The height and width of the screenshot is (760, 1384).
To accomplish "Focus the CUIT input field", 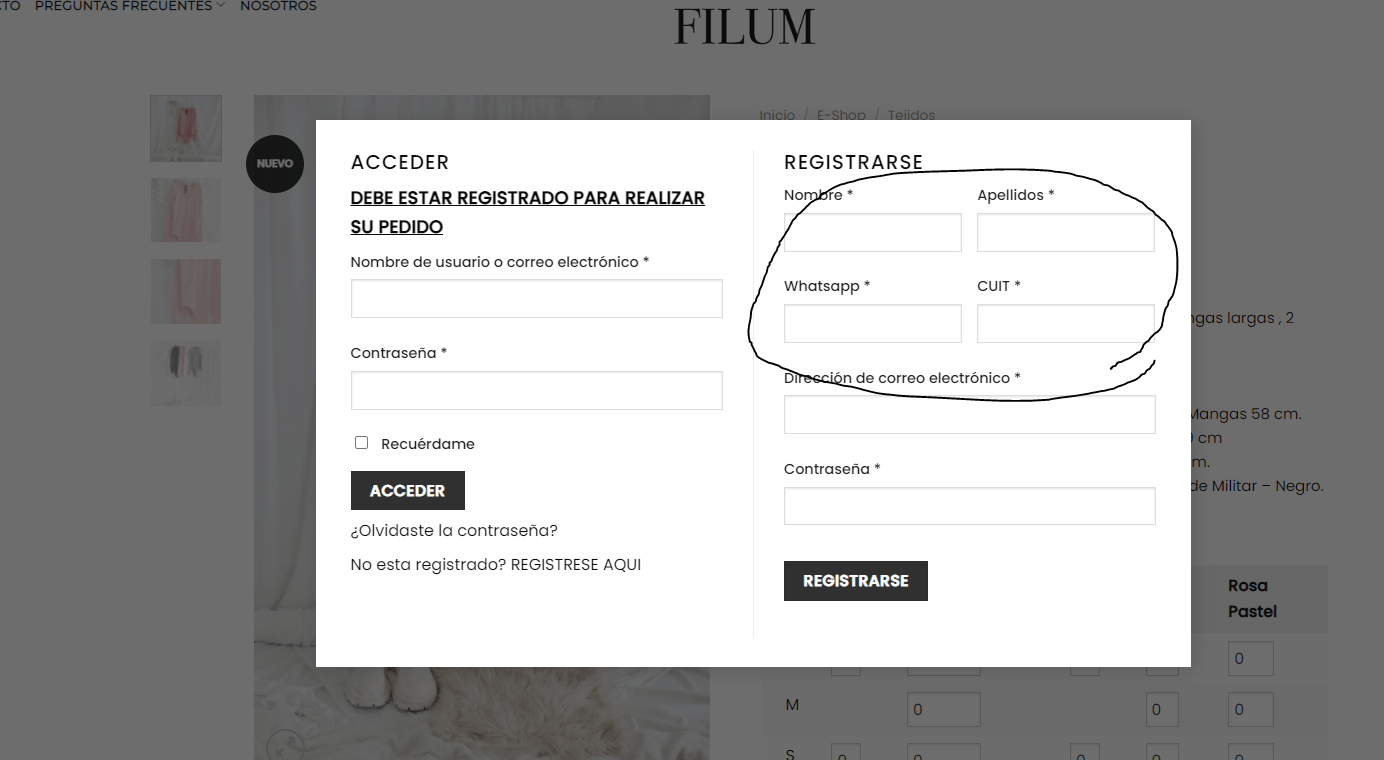I will coord(1066,324).
